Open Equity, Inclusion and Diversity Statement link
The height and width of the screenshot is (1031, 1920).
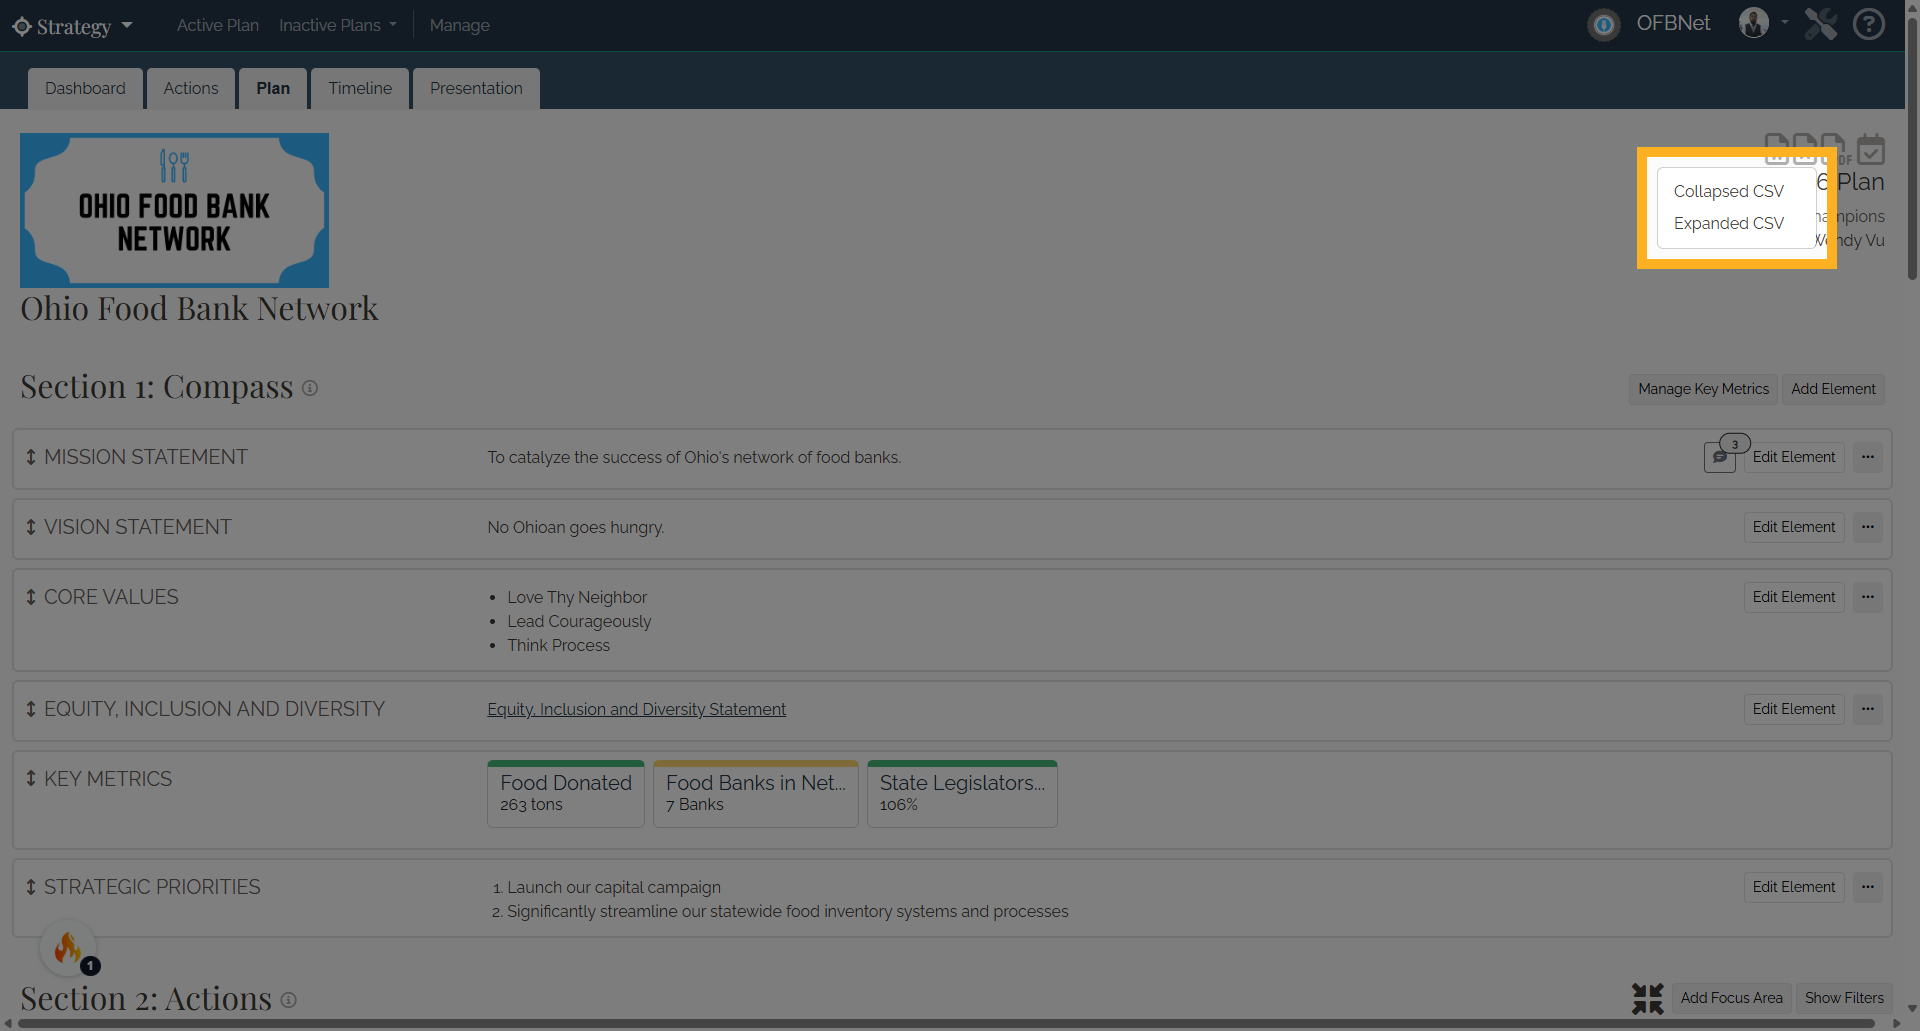[x=636, y=709]
